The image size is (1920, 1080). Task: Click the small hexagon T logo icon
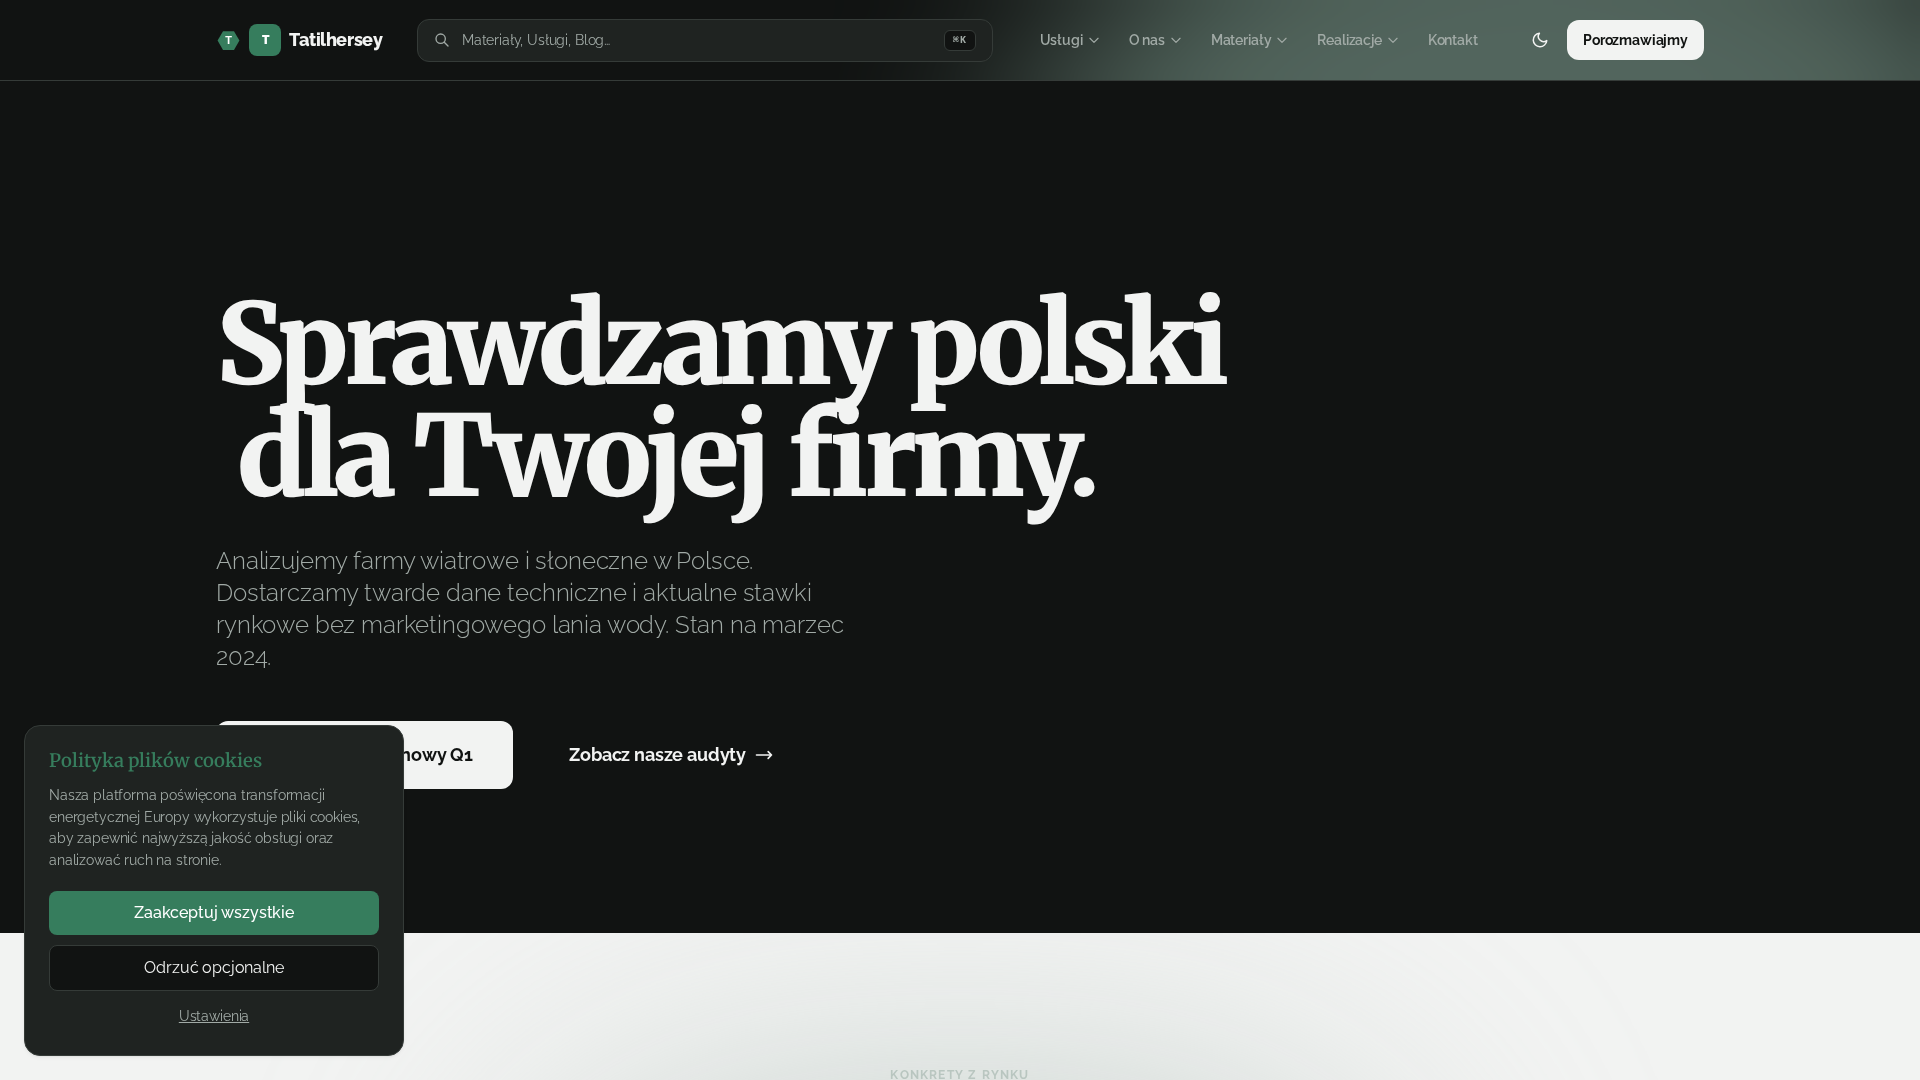point(228,40)
